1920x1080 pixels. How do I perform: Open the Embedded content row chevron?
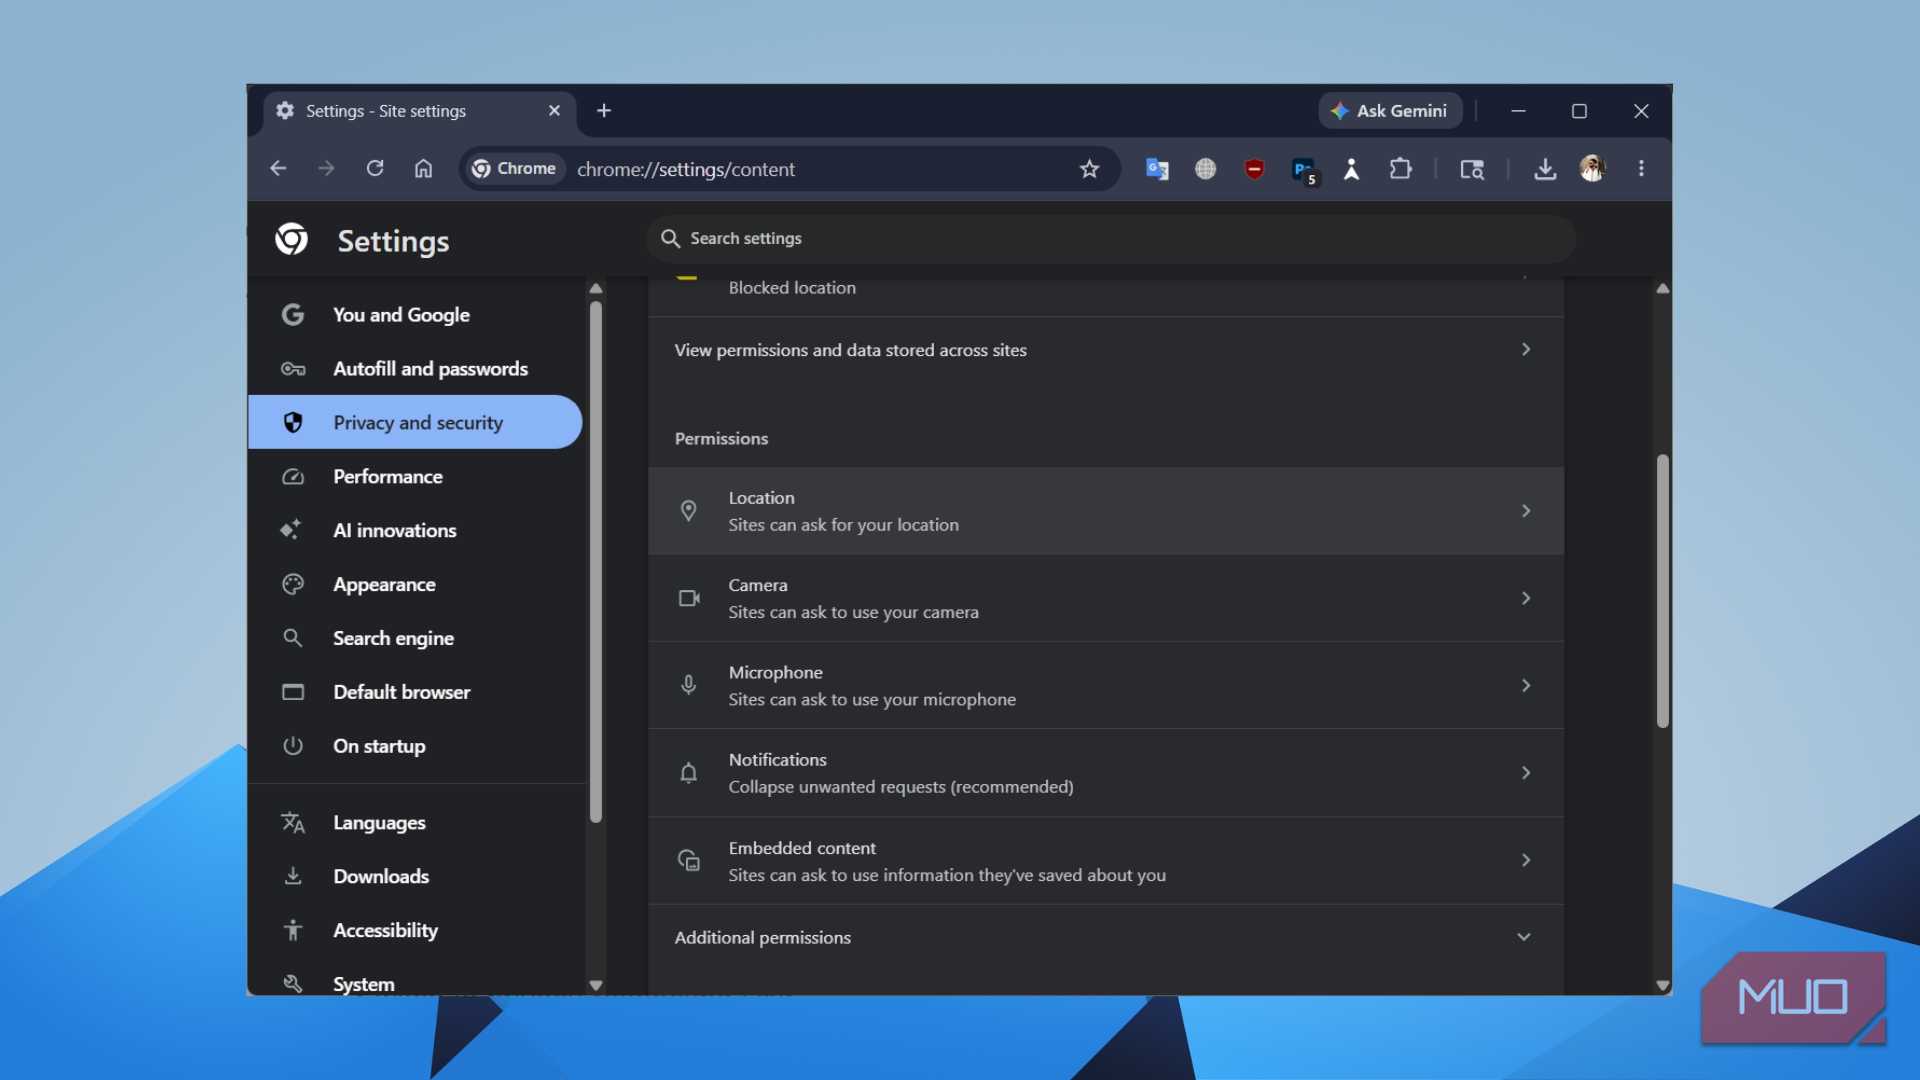(x=1526, y=860)
